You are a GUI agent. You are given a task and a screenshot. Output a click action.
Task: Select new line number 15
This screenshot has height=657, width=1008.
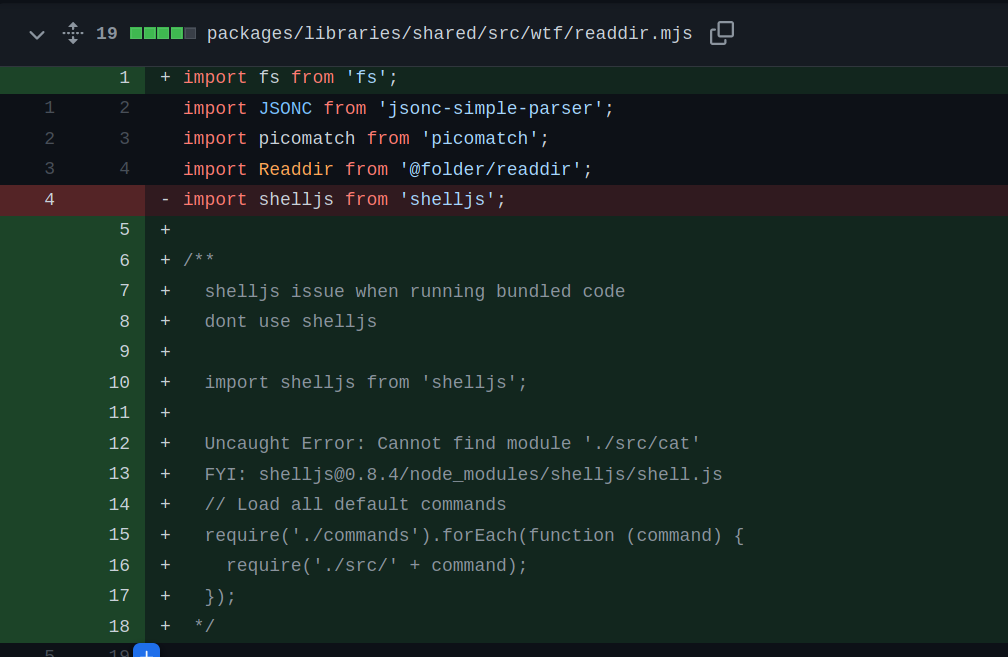coord(119,535)
